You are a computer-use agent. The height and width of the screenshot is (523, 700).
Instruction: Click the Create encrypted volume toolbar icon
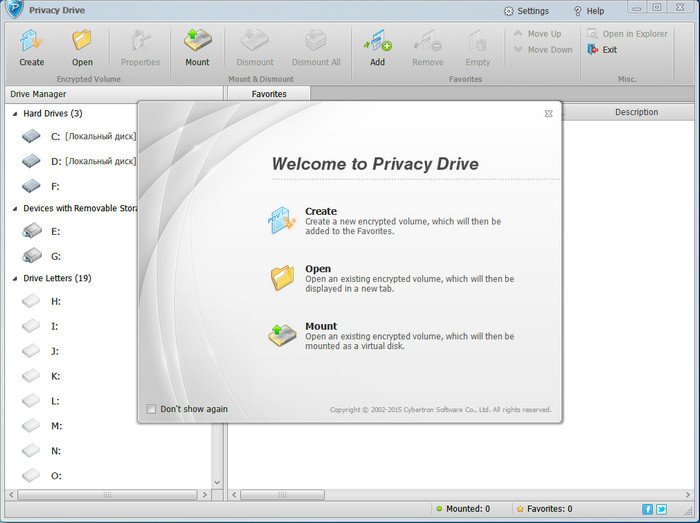click(31, 41)
